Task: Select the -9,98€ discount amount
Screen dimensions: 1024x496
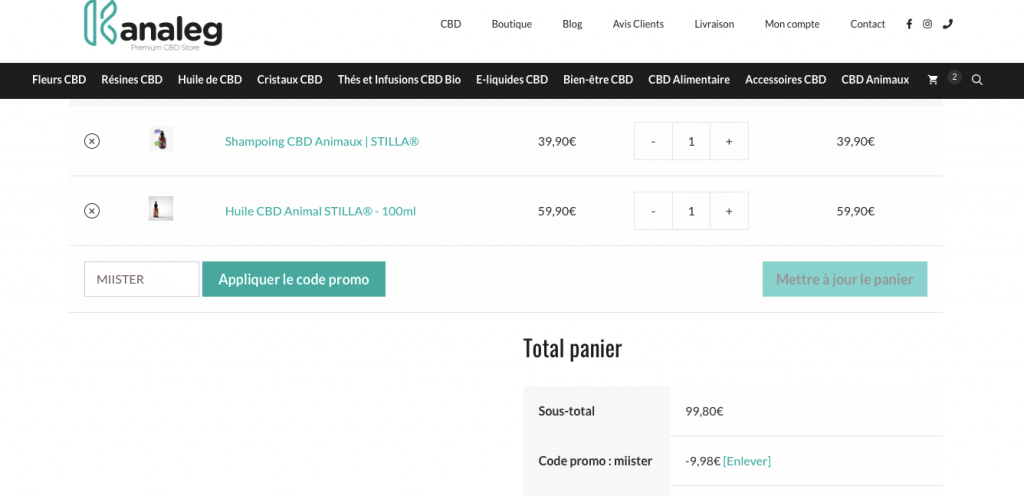Action: pos(703,461)
